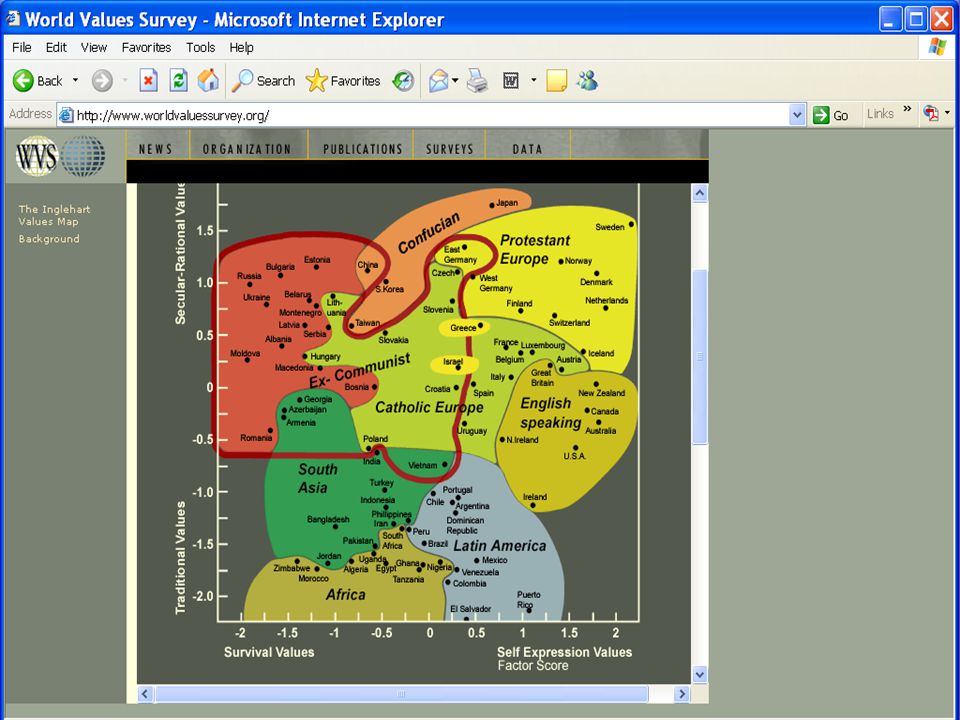960x720 pixels.
Task: Click scroll left arrow of map frame
Action: 145,694
